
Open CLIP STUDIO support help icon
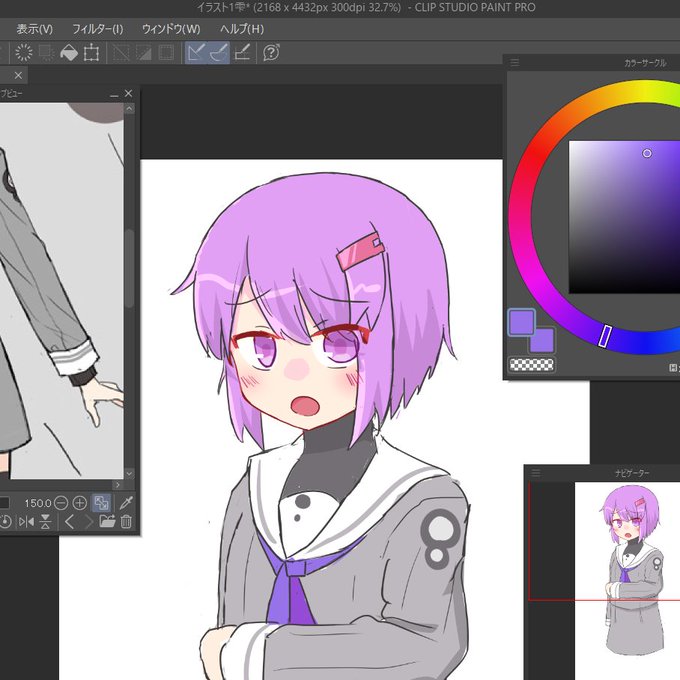271,52
